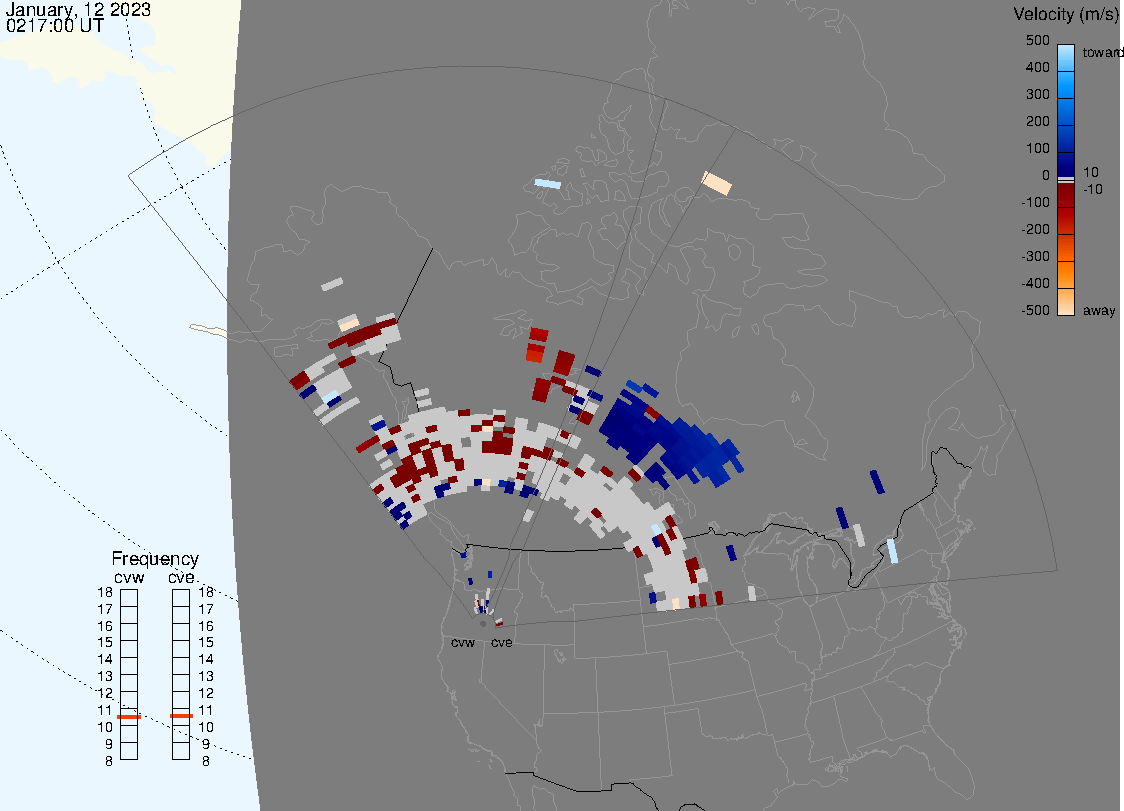This screenshot has height=811, width=1124.
Task: Click the "cvw" header above the frequency bar
Action: 129,578
